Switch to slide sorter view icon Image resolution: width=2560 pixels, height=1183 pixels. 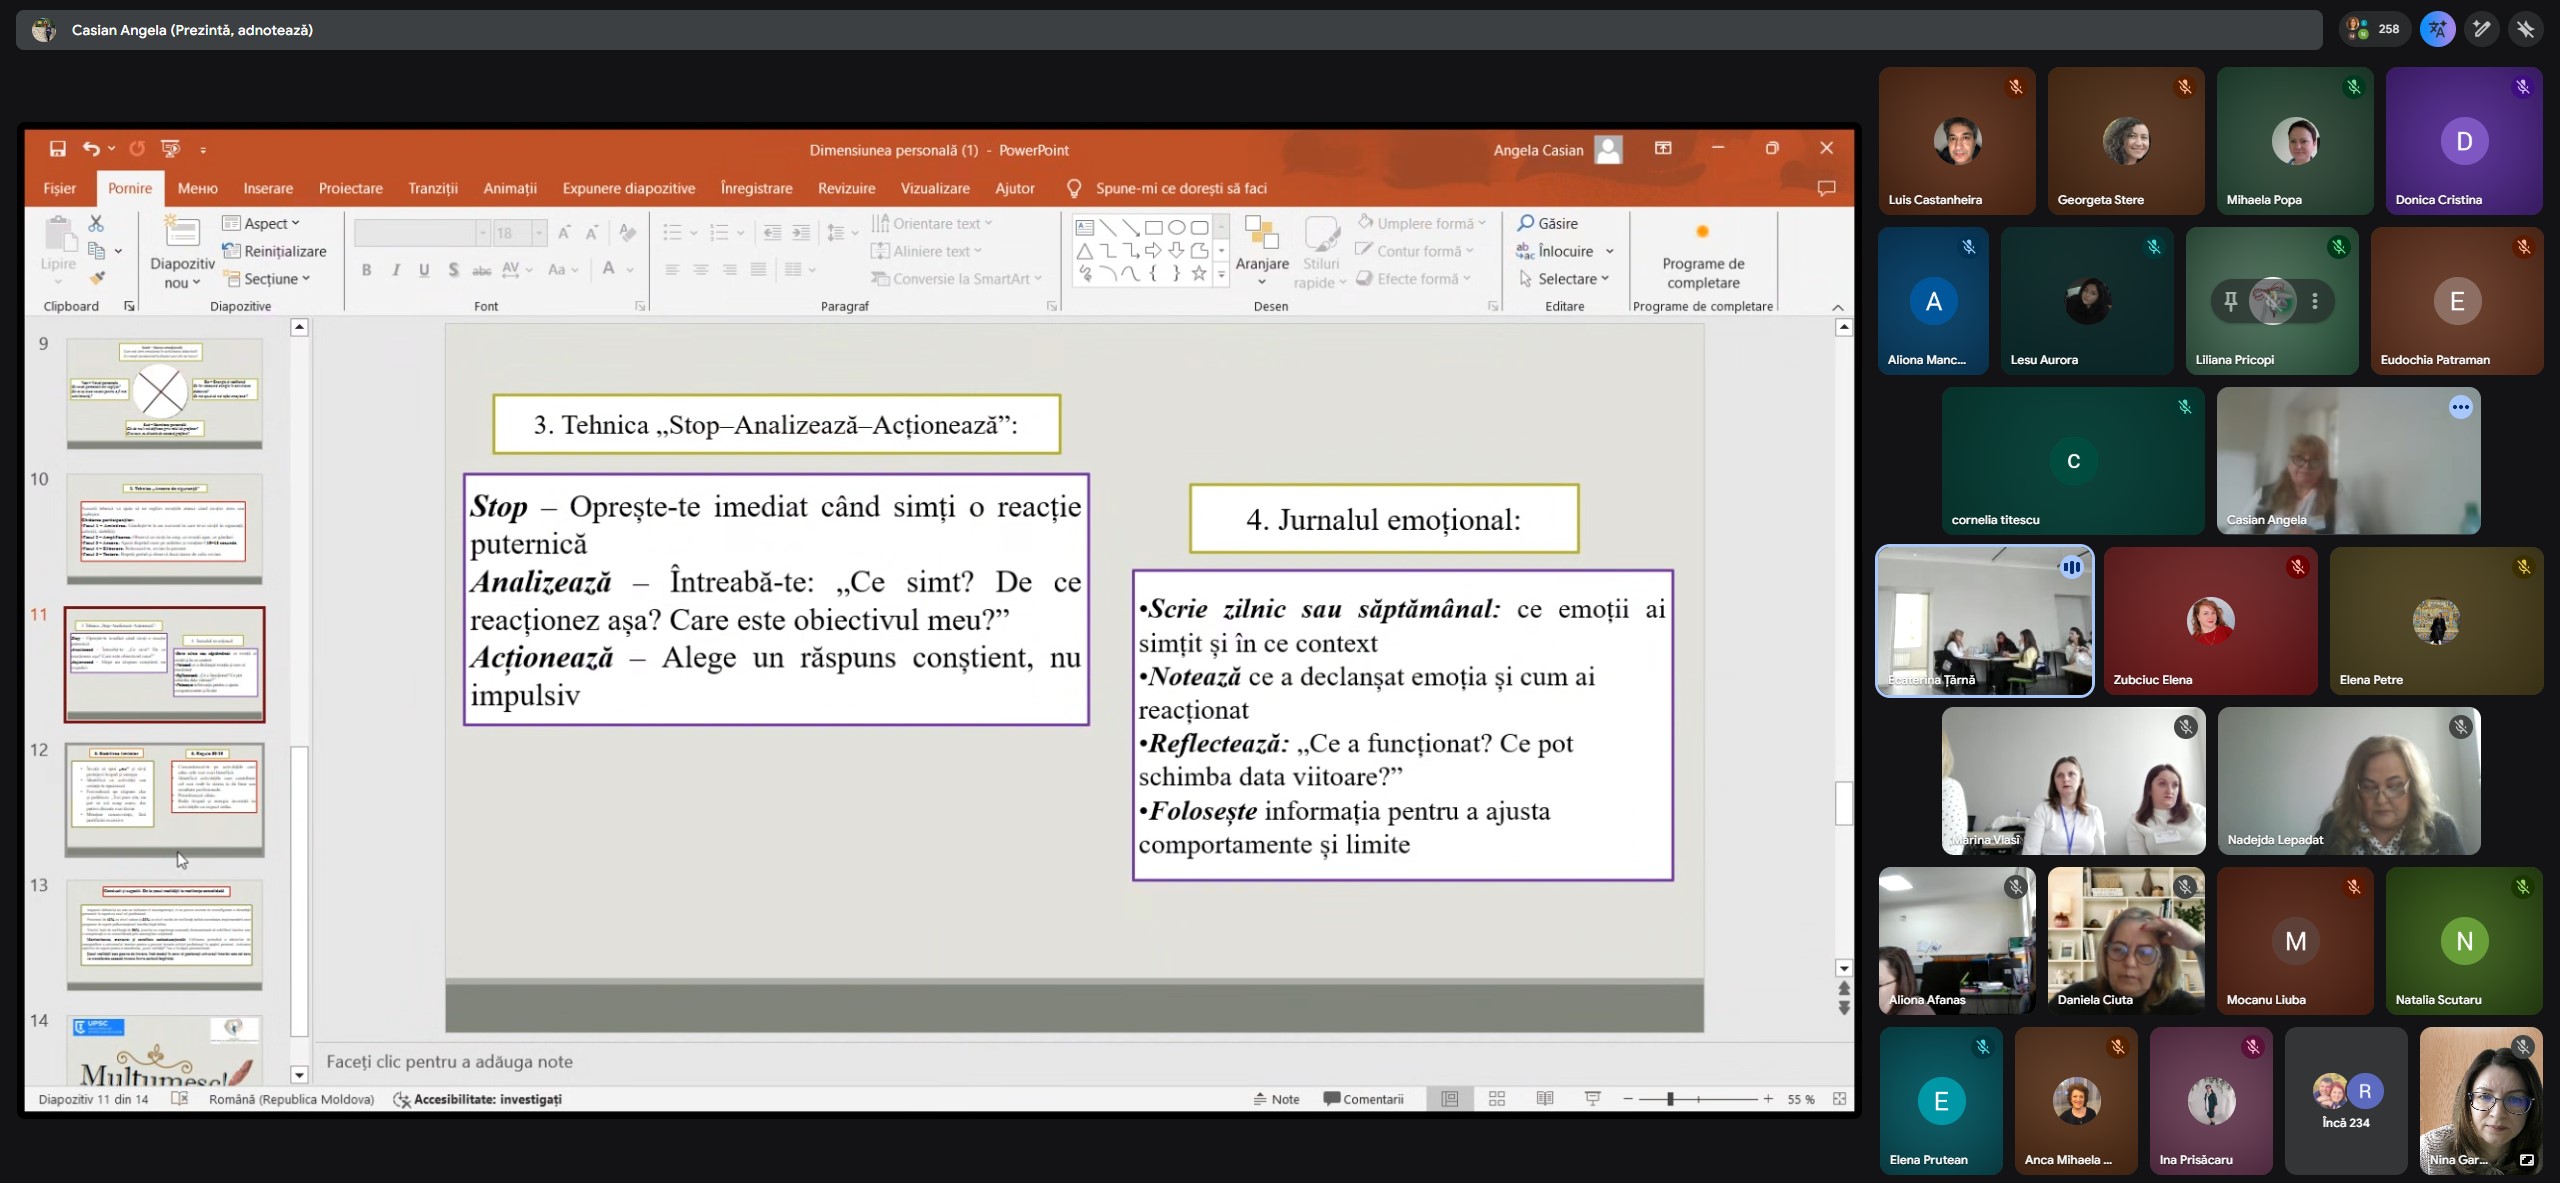[1497, 1099]
